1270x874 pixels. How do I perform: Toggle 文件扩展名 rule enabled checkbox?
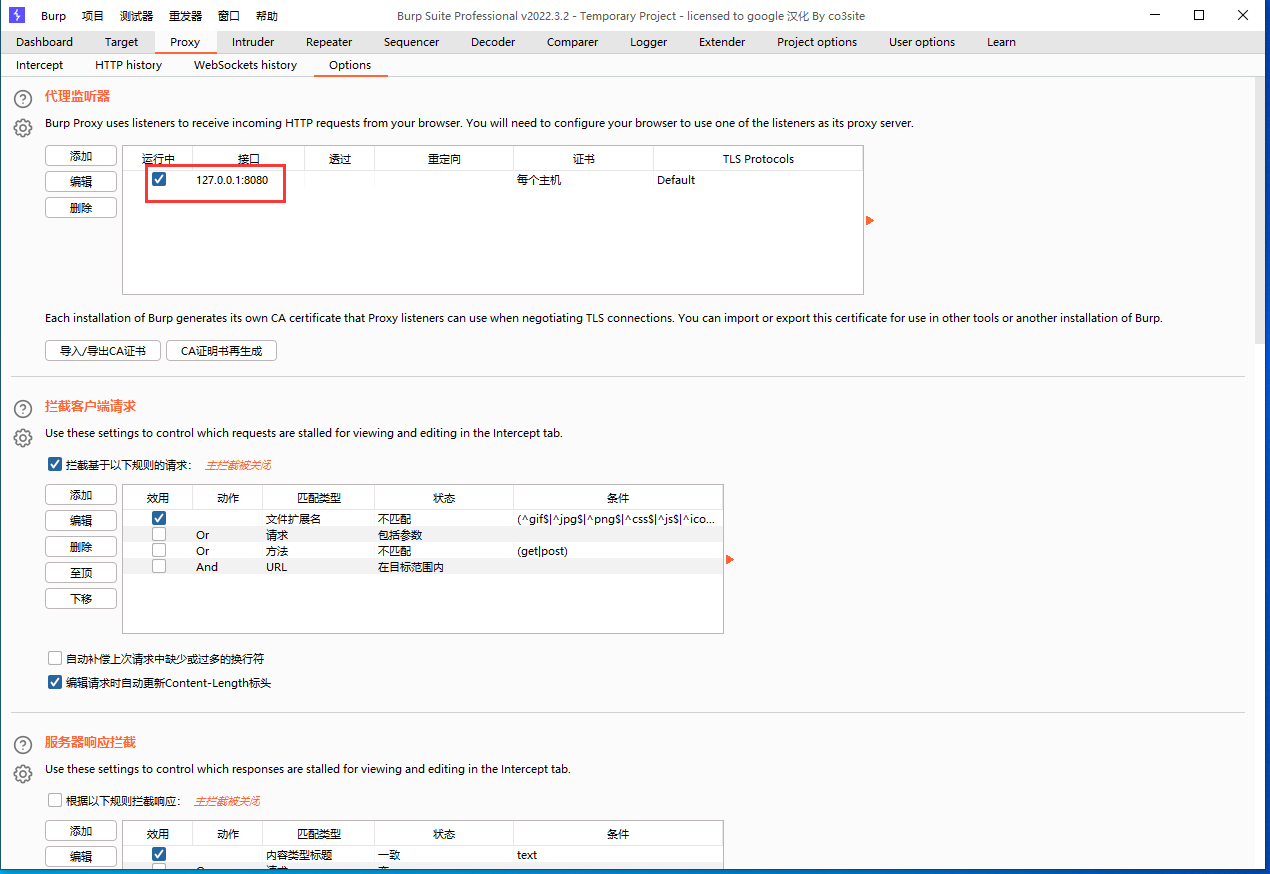tap(159, 518)
